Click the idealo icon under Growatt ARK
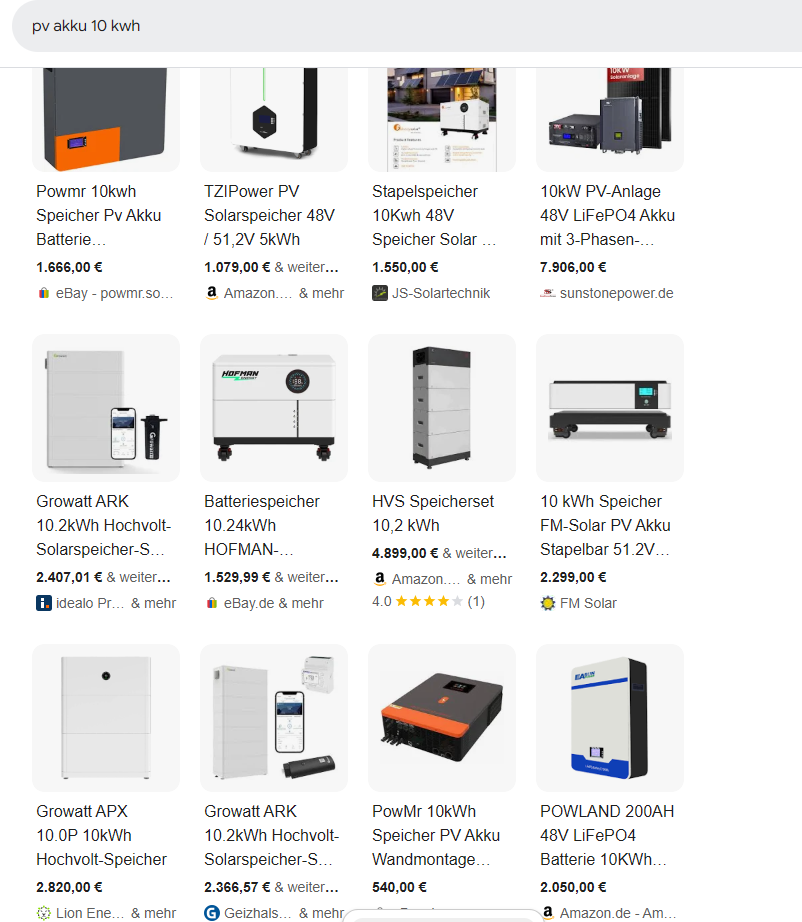802x922 pixels. click(x=44, y=603)
